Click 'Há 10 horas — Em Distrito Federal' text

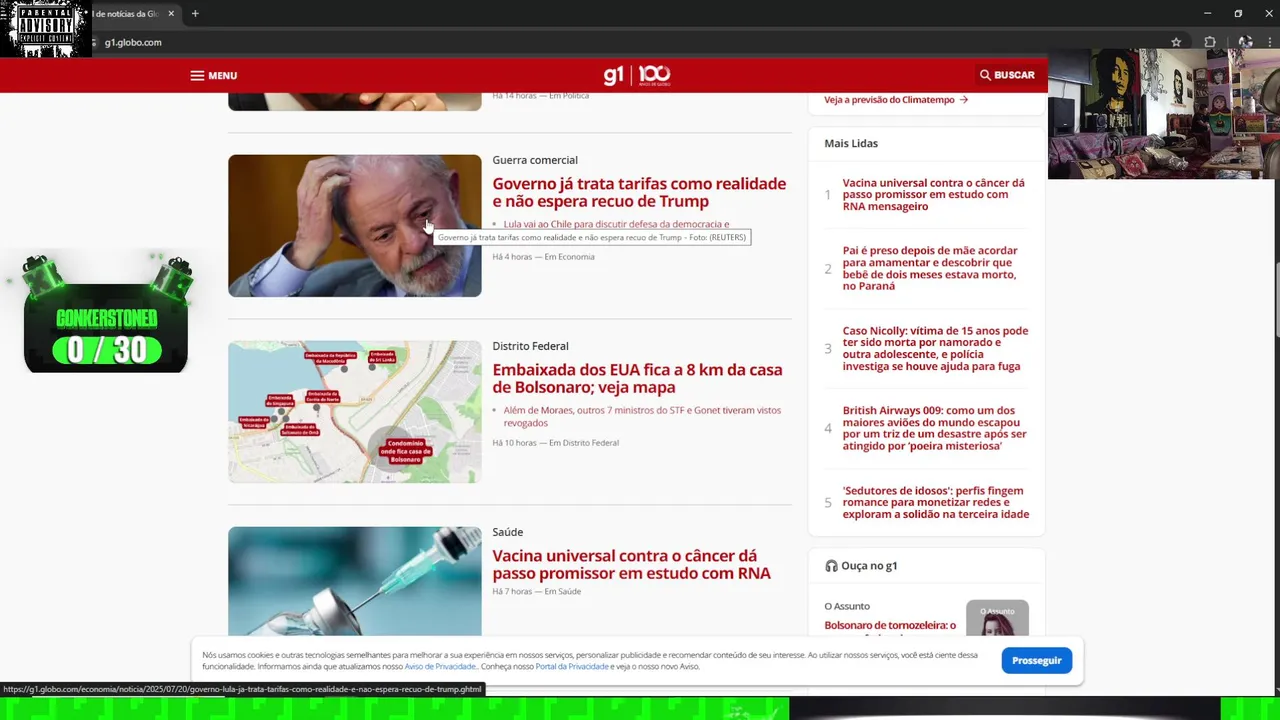point(555,443)
